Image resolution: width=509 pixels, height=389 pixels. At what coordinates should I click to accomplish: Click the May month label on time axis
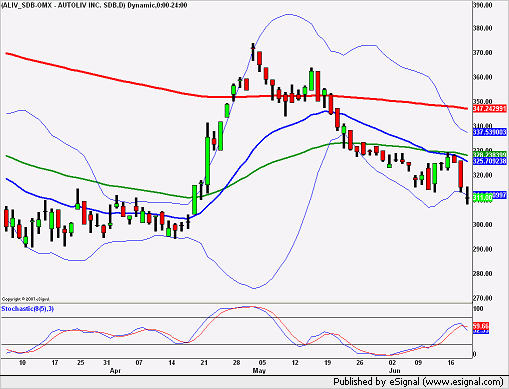pos(259,371)
